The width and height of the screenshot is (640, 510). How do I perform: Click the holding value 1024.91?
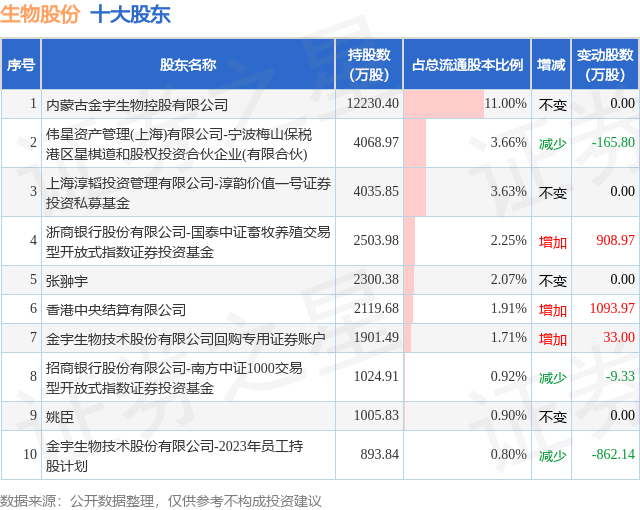376,376
